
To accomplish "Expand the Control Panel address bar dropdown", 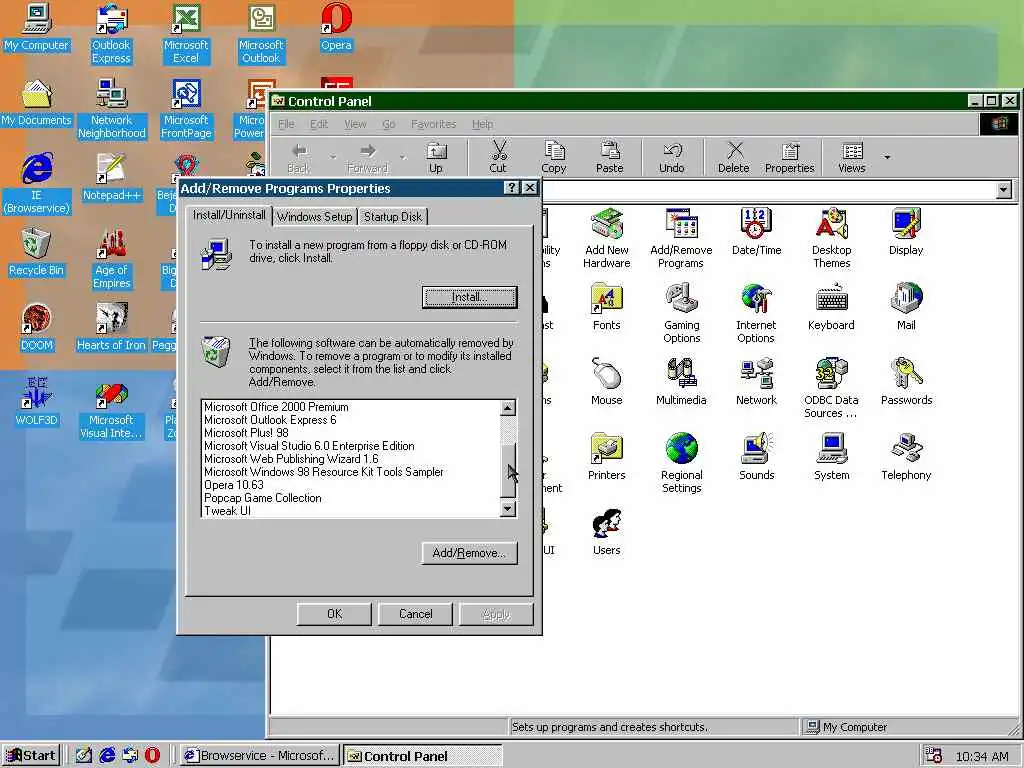I will coord(1004,190).
